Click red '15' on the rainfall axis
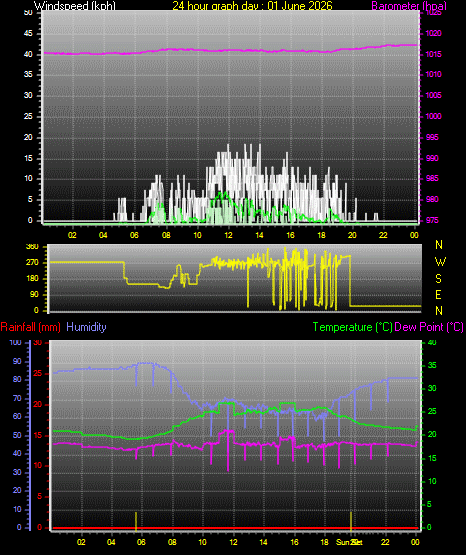This screenshot has width=466, height=555. 38,436
